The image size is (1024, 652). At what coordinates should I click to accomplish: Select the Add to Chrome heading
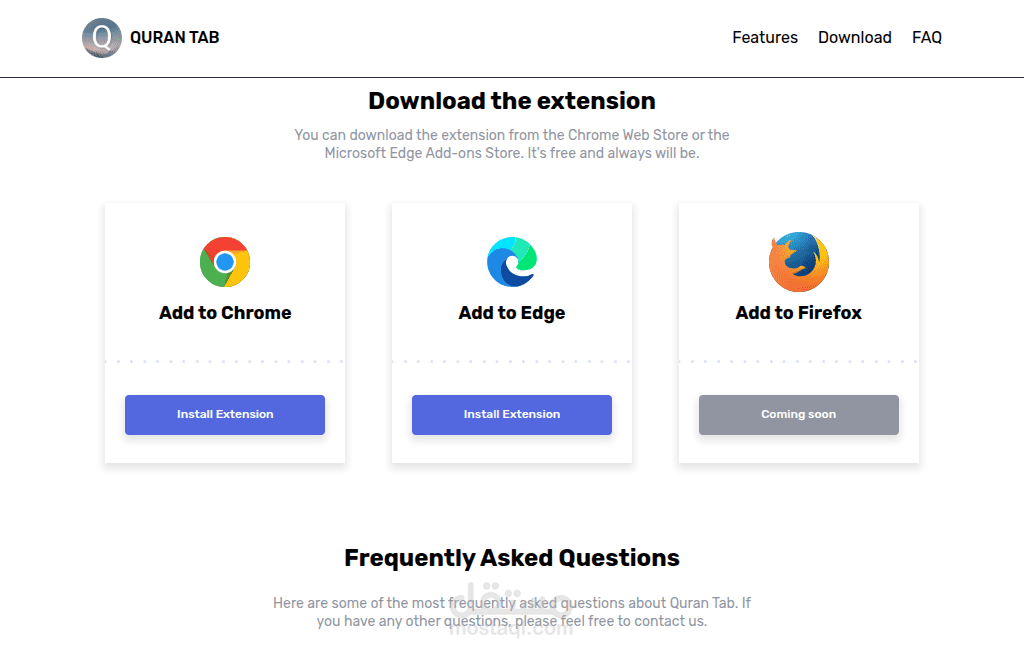click(x=225, y=313)
